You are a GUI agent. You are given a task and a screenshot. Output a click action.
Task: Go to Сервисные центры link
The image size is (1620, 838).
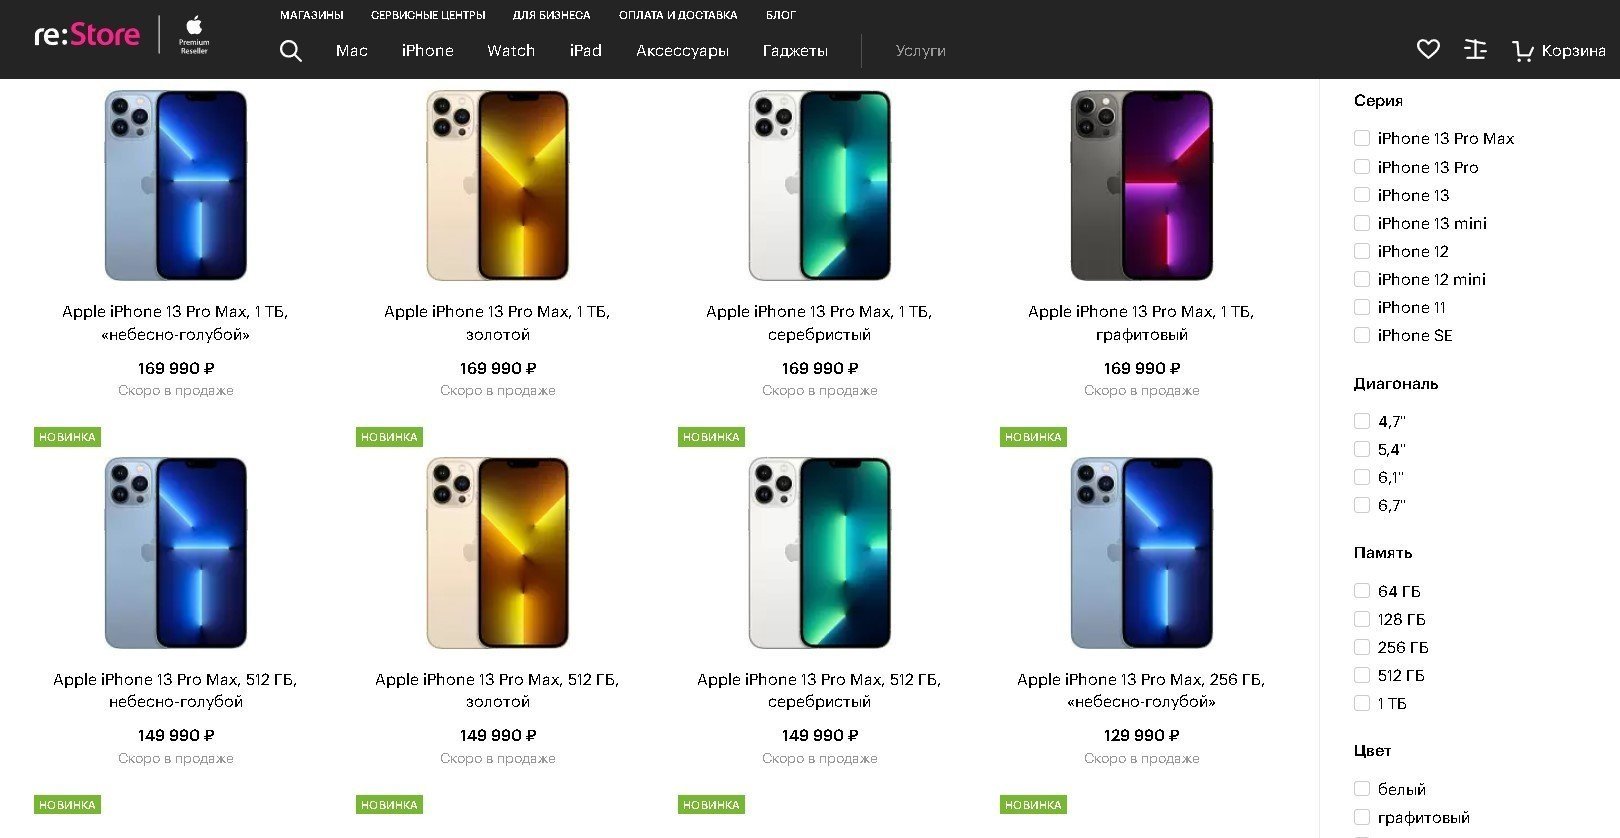point(428,15)
